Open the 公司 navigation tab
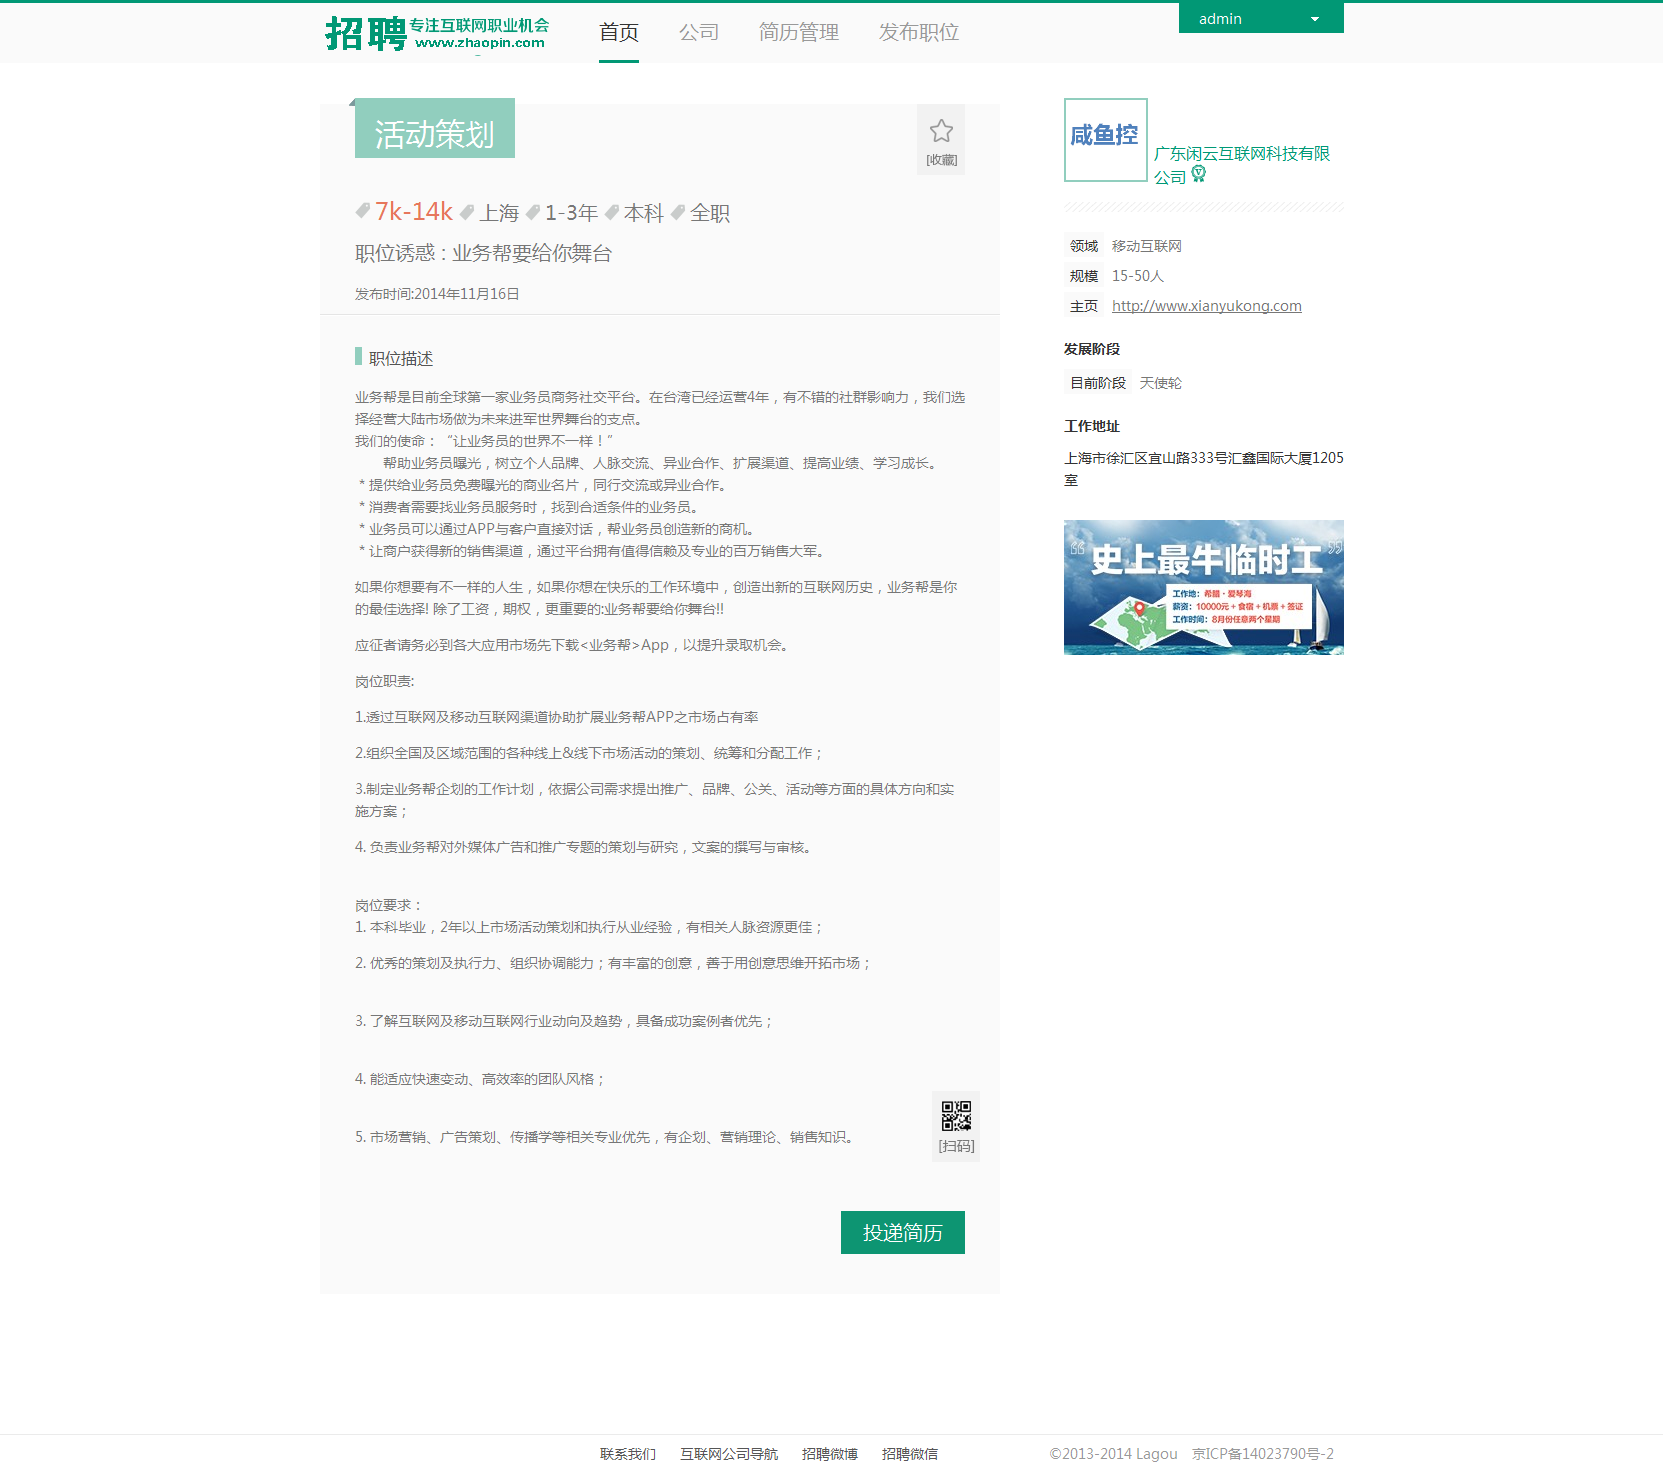Screen dimensions: 1663x1471 click(698, 33)
